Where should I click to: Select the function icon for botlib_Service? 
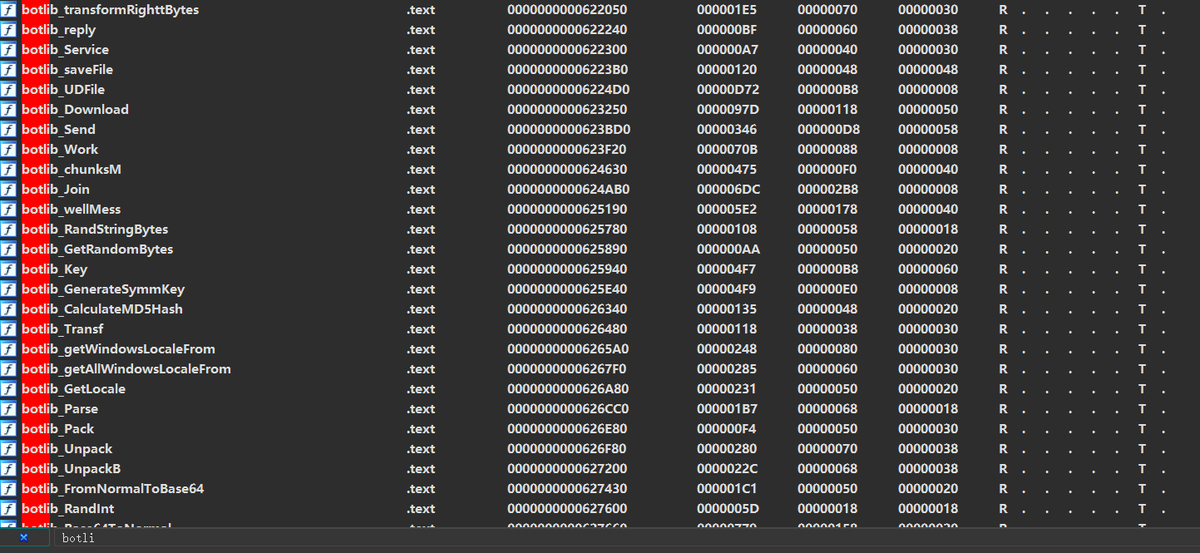point(9,49)
